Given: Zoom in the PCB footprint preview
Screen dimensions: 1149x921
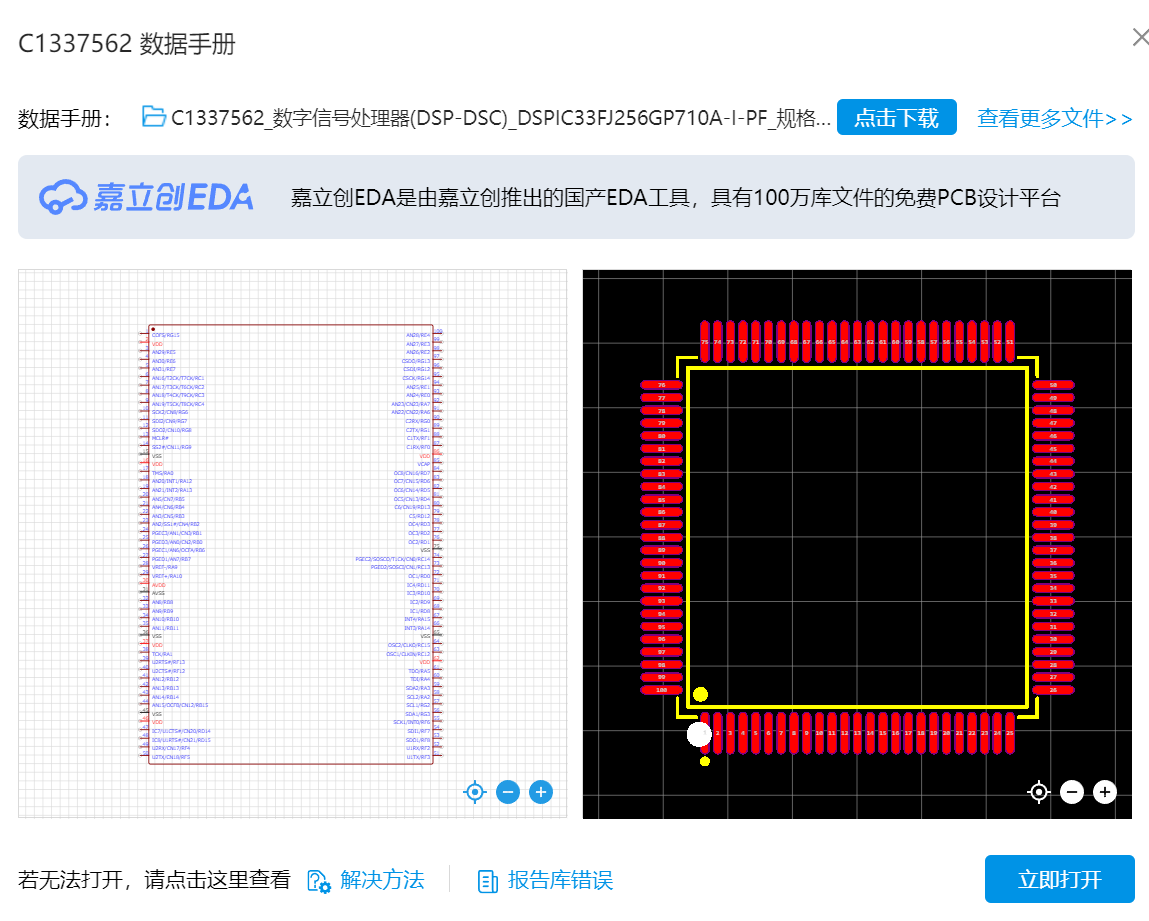Looking at the screenshot, I should pos(1104,792).
